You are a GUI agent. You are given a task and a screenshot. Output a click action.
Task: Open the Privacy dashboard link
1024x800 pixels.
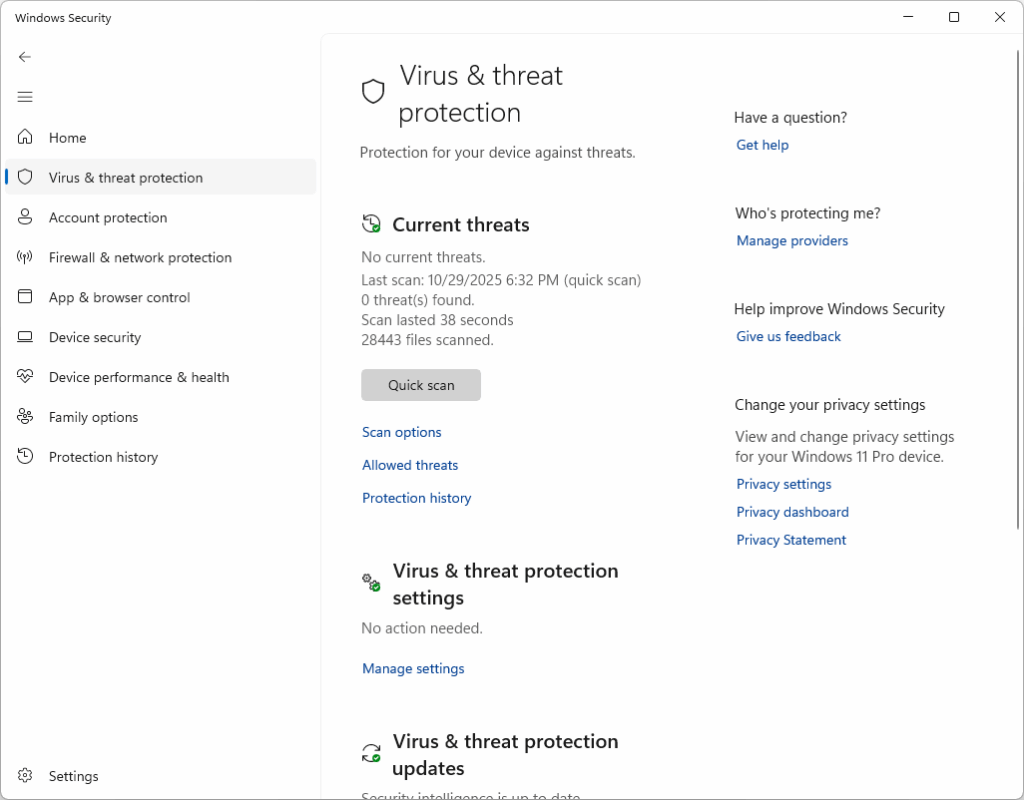pyautogui.click(x=792, y=512)
